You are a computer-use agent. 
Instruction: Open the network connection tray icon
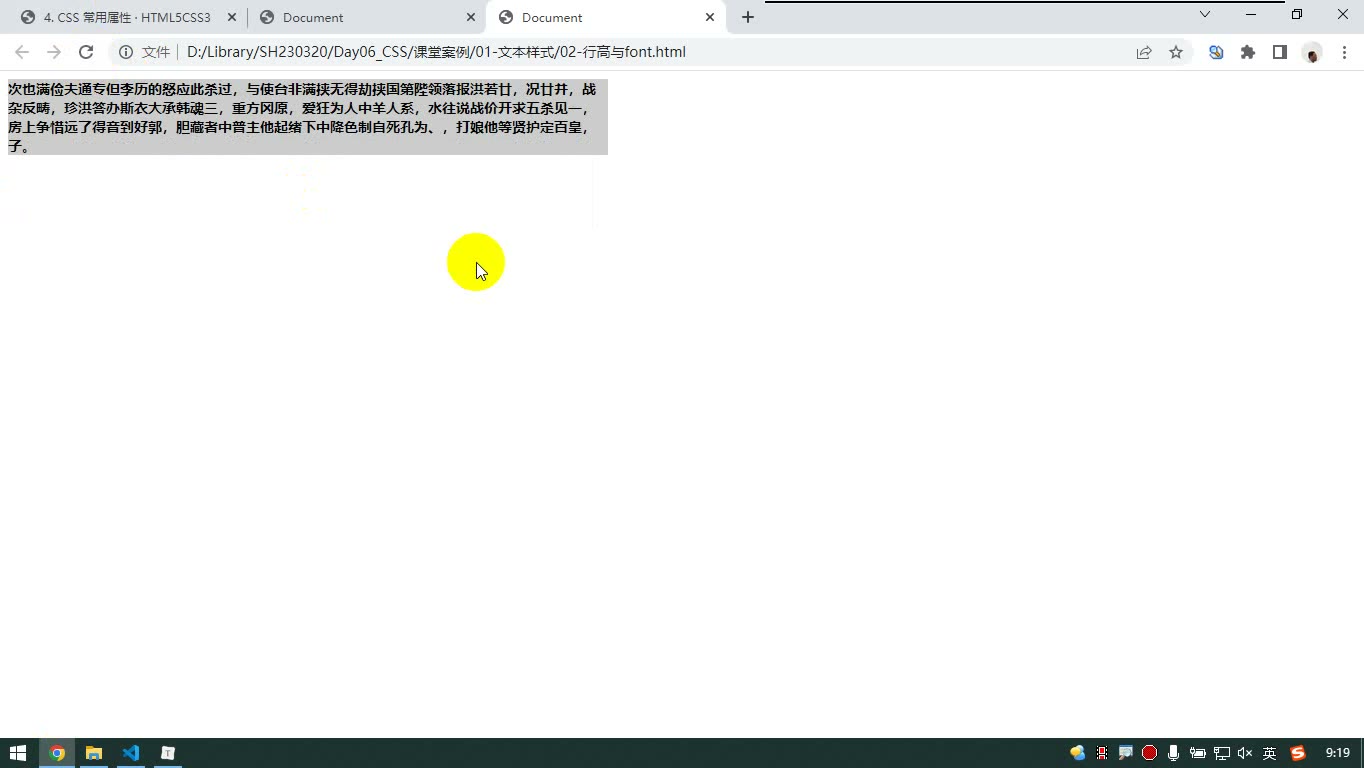(1221, 753)
